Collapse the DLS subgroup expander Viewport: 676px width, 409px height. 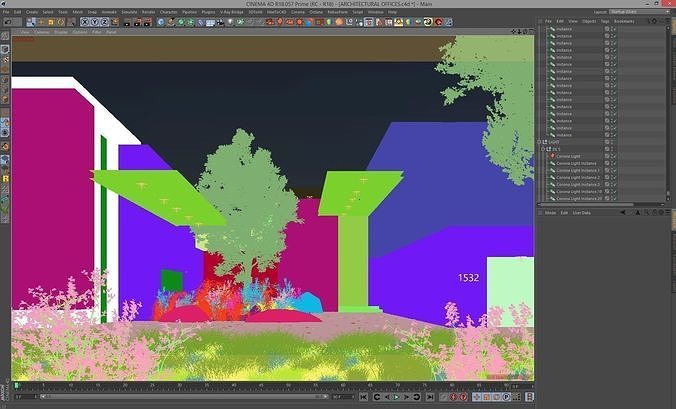tap(543, 149)
